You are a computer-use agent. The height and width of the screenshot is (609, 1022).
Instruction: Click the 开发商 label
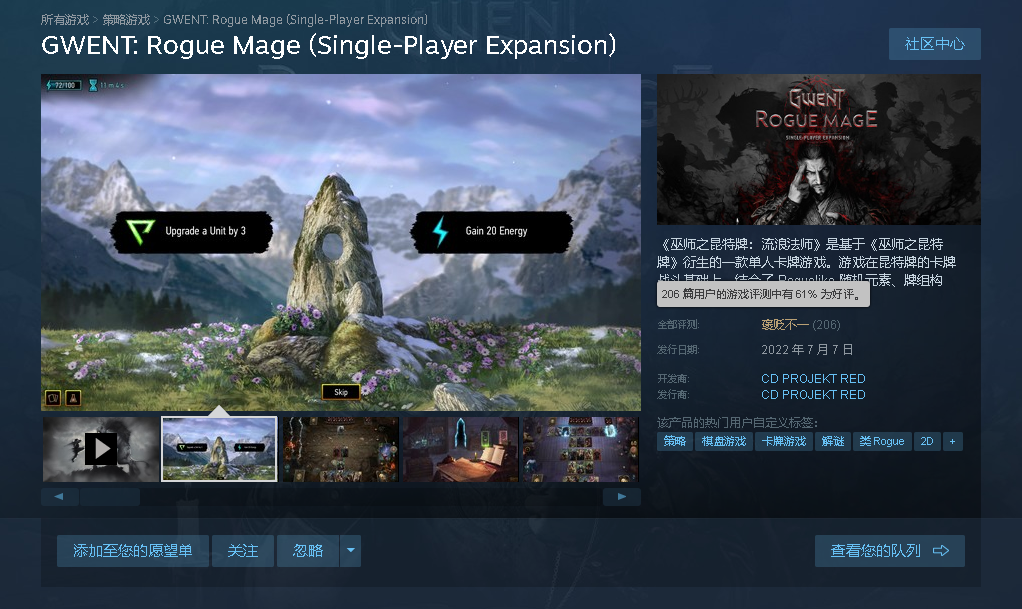(673, 379)
